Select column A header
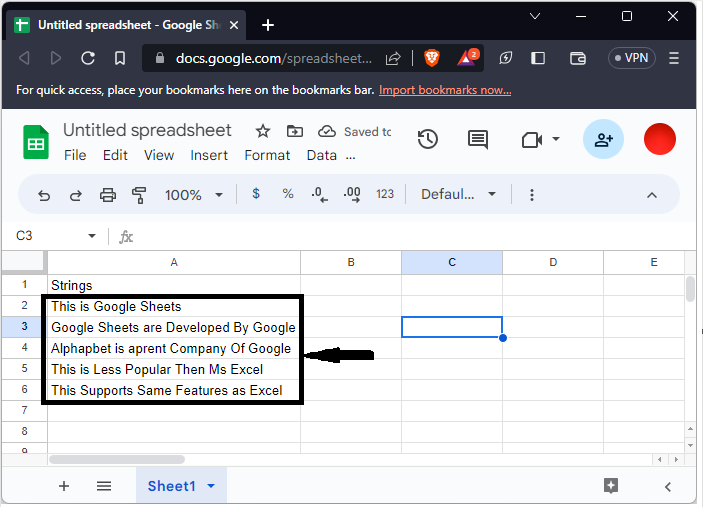The image size is (703, 507). tap(174, 262)
